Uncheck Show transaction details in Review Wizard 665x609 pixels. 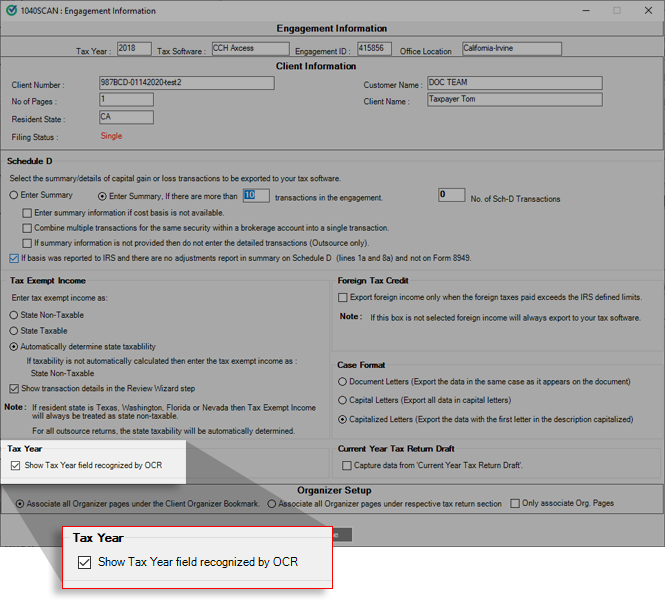coord(14,389)
